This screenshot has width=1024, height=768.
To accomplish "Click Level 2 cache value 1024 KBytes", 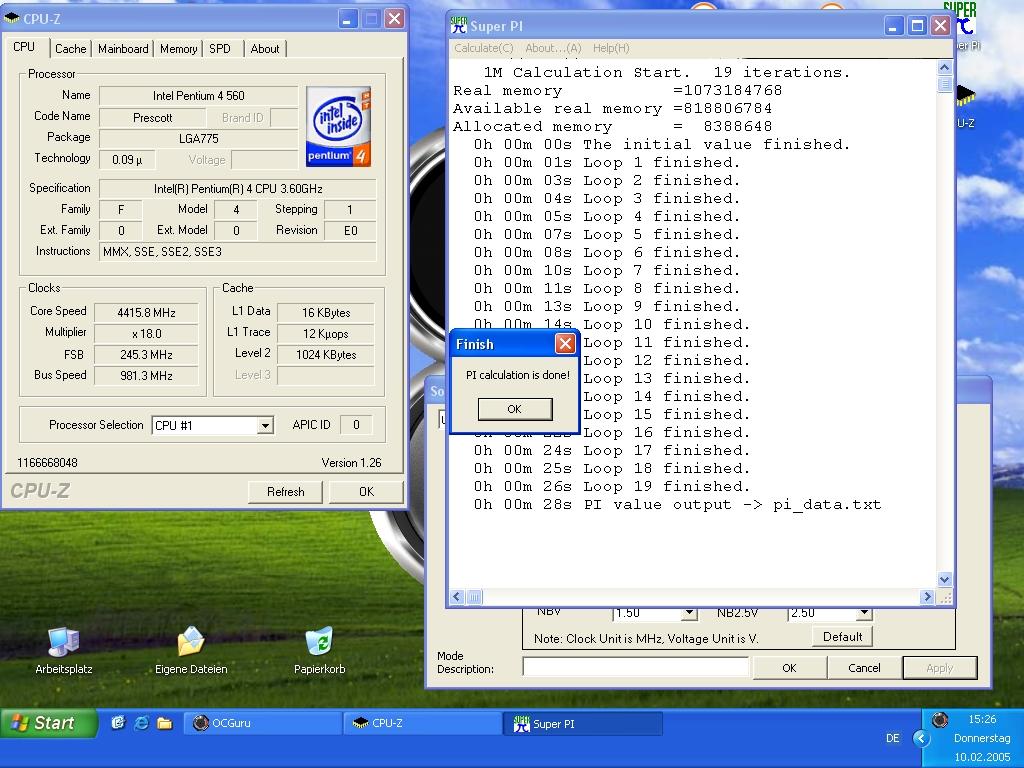I will click(x=326, y=355).
